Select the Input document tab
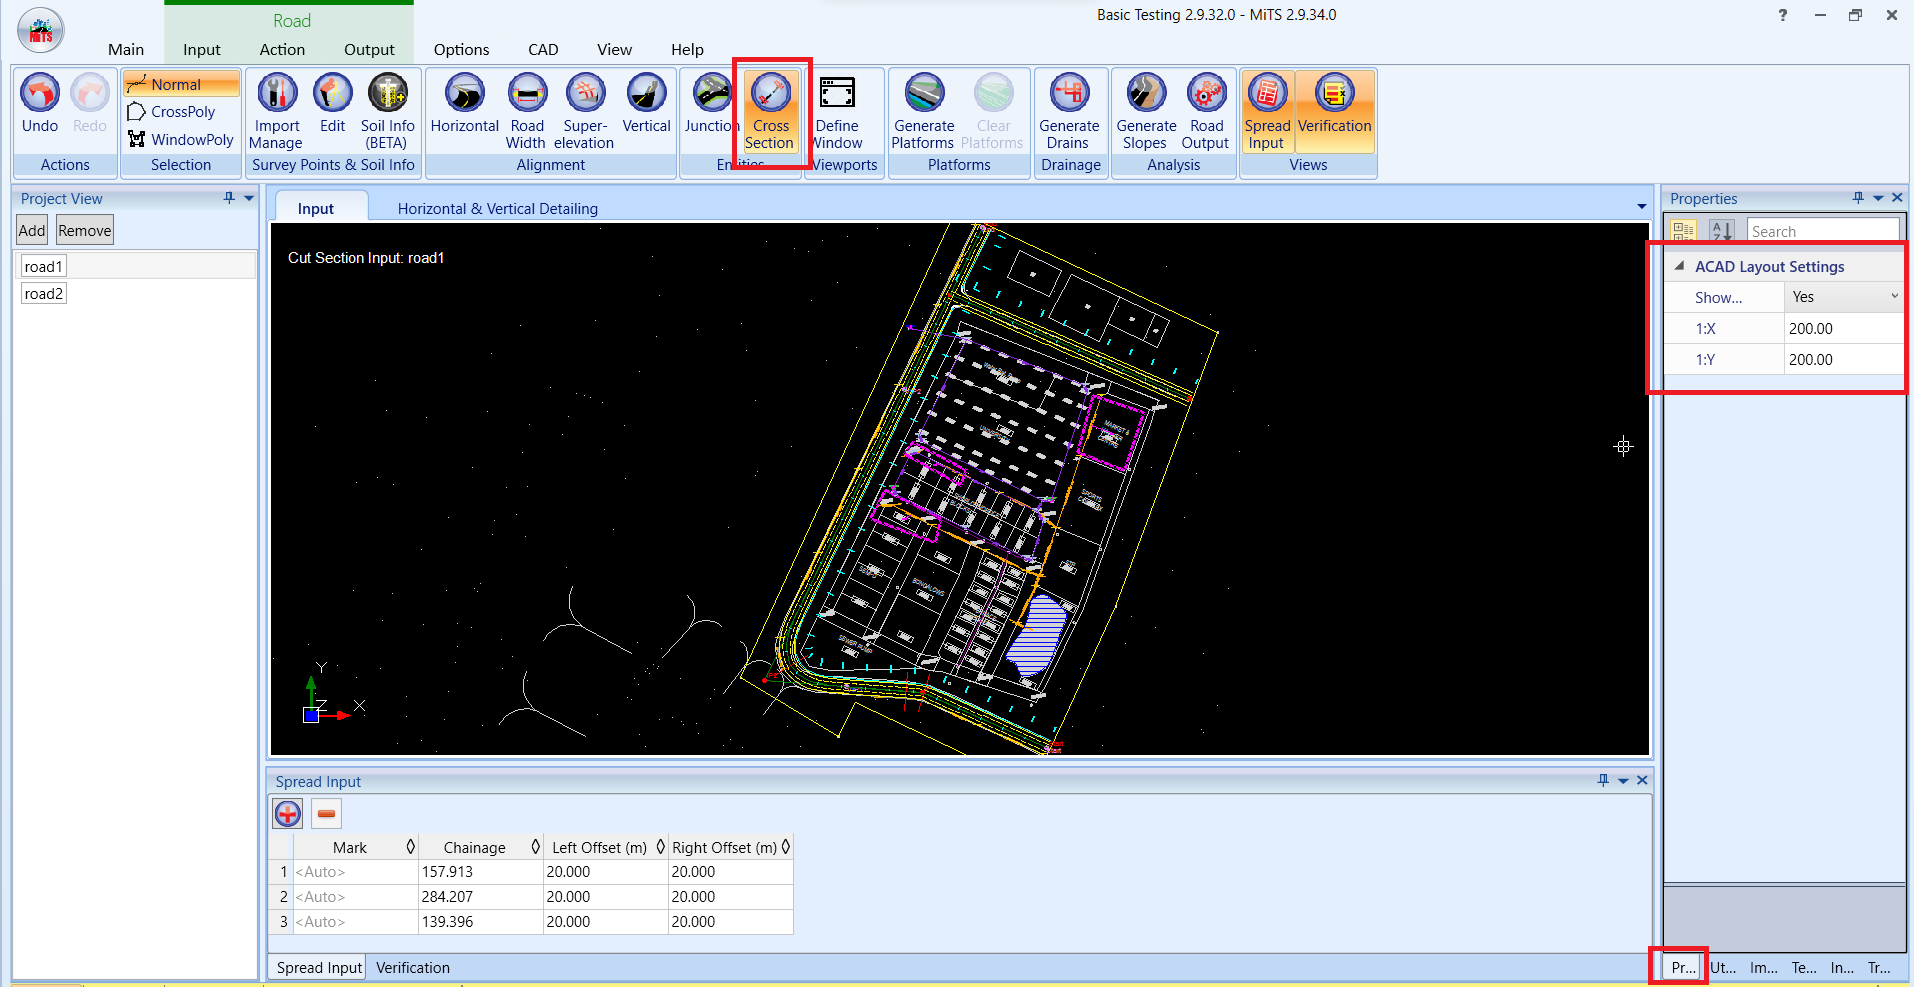The width and height of the screenshot is (1914, 987). point(316,208)
